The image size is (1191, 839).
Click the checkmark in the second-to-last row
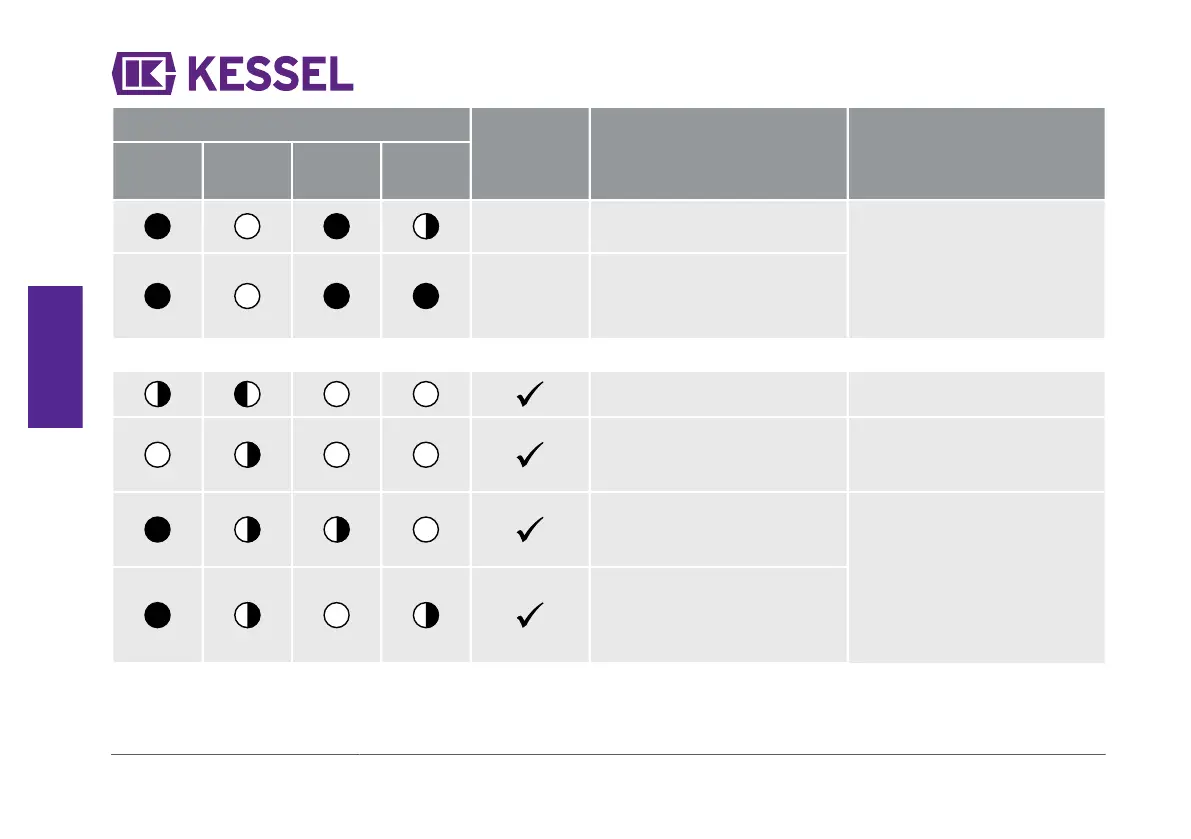click(530, 529)
